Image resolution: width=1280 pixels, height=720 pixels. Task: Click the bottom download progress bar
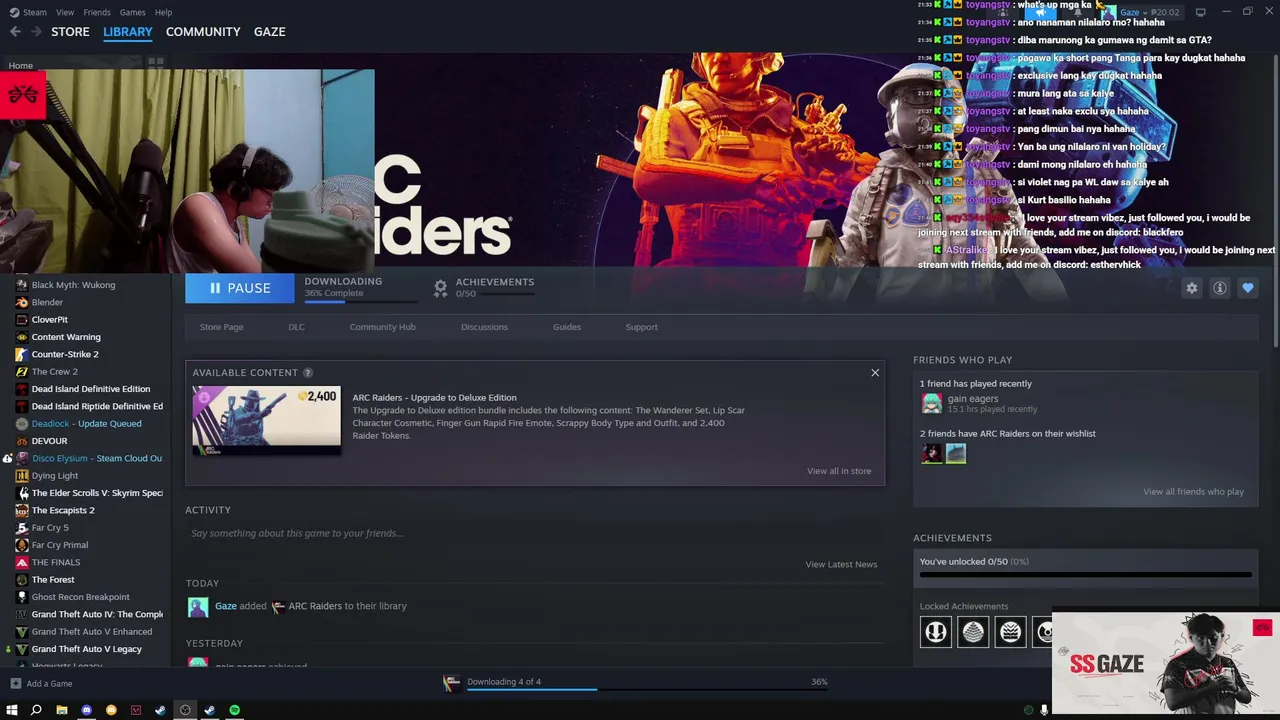coord(647,689)
